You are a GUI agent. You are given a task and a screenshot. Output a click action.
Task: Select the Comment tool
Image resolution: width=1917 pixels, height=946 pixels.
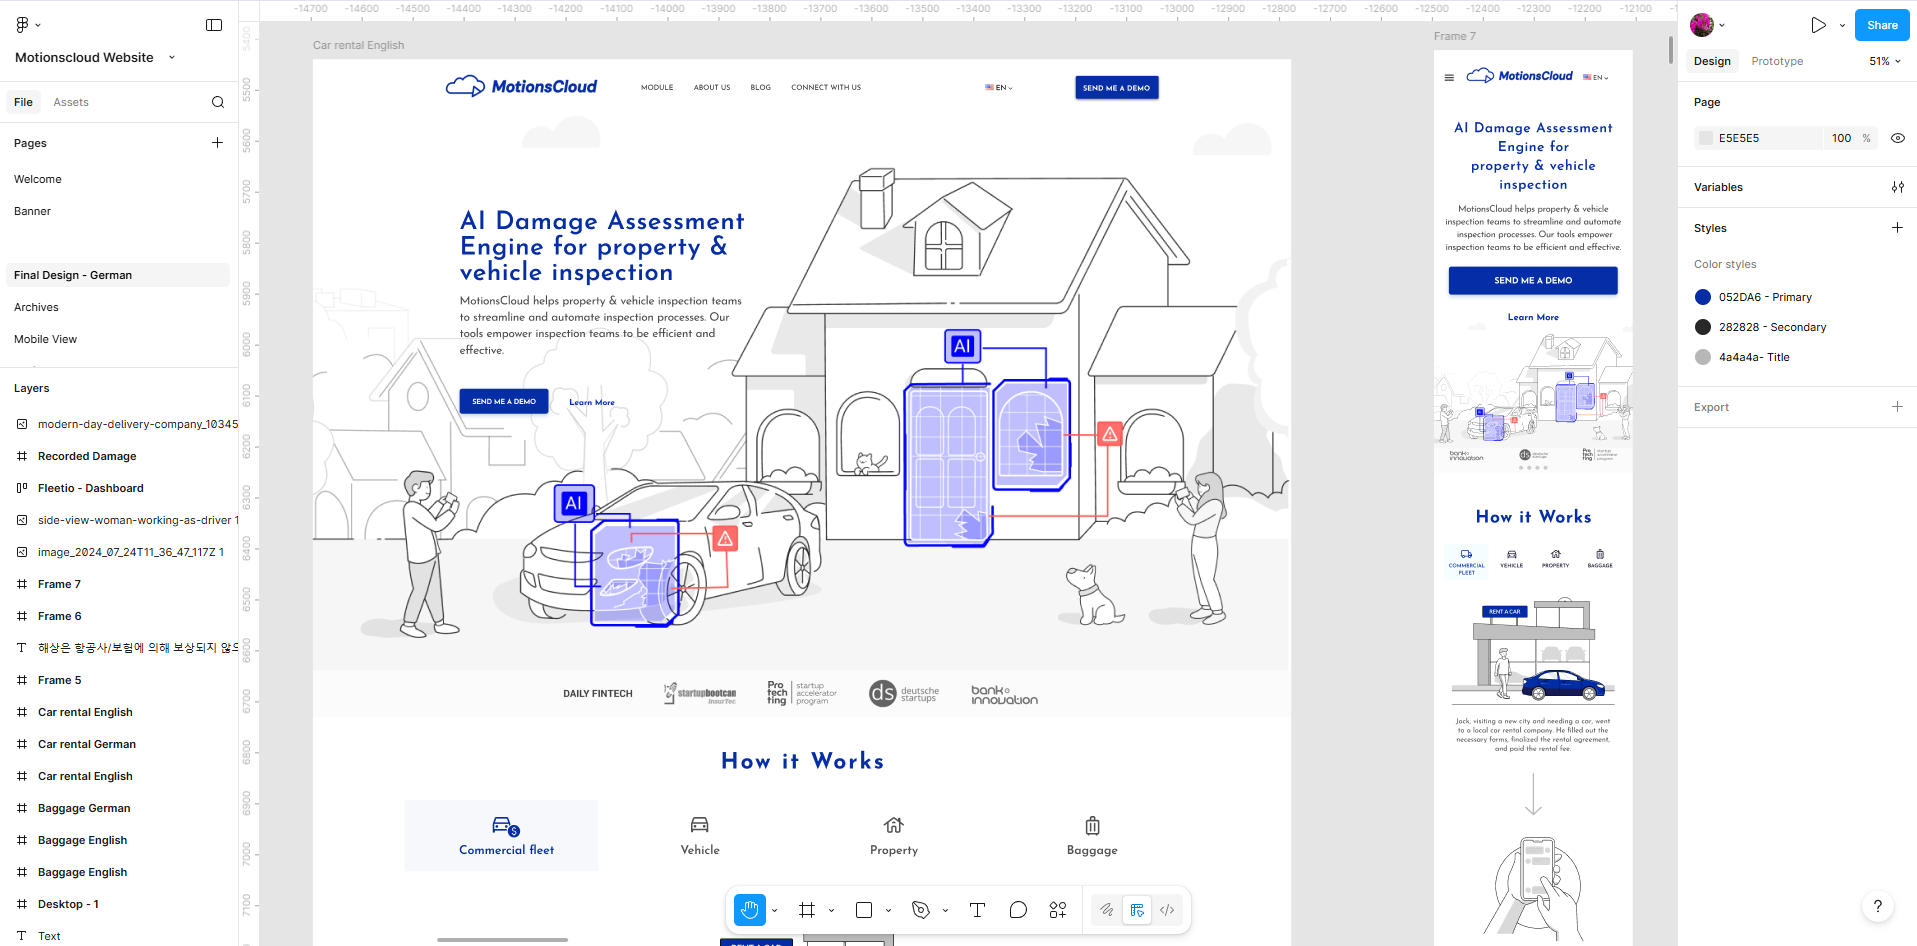[x=1018, y=910]
